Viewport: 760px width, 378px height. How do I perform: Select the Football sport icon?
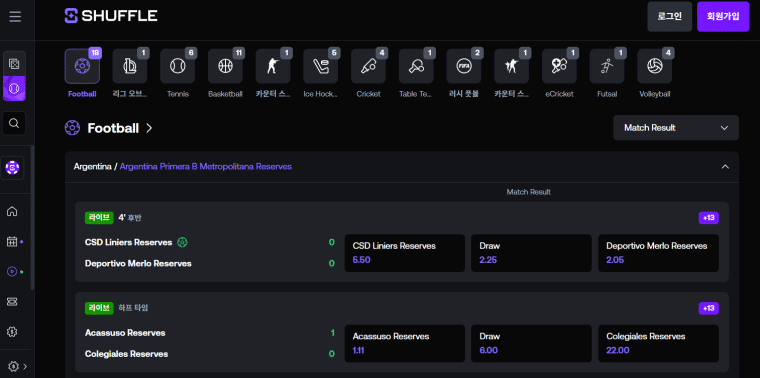[82, 66]
